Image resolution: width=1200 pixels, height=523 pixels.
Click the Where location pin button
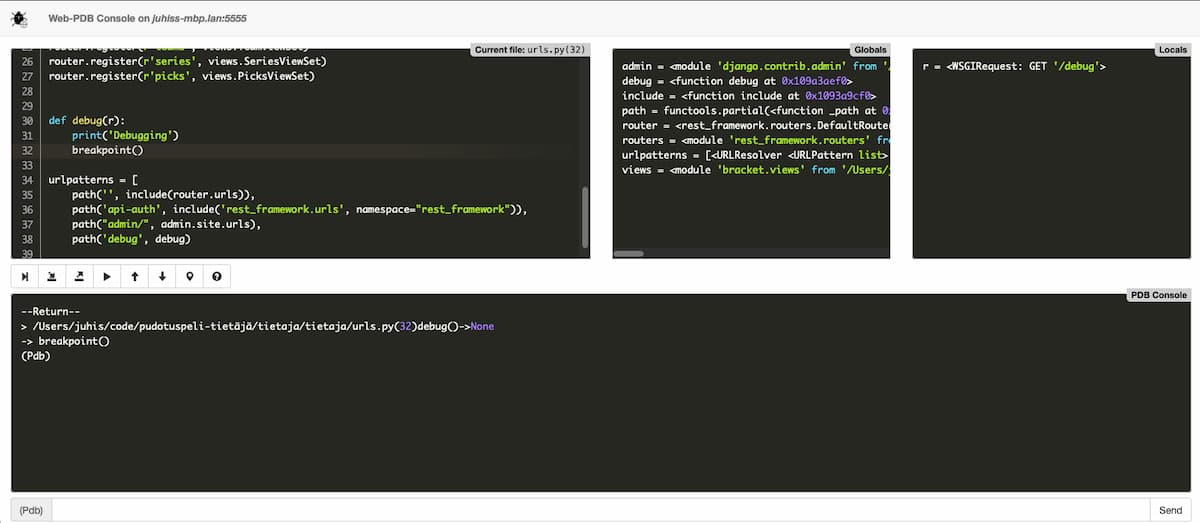[190, 276]
